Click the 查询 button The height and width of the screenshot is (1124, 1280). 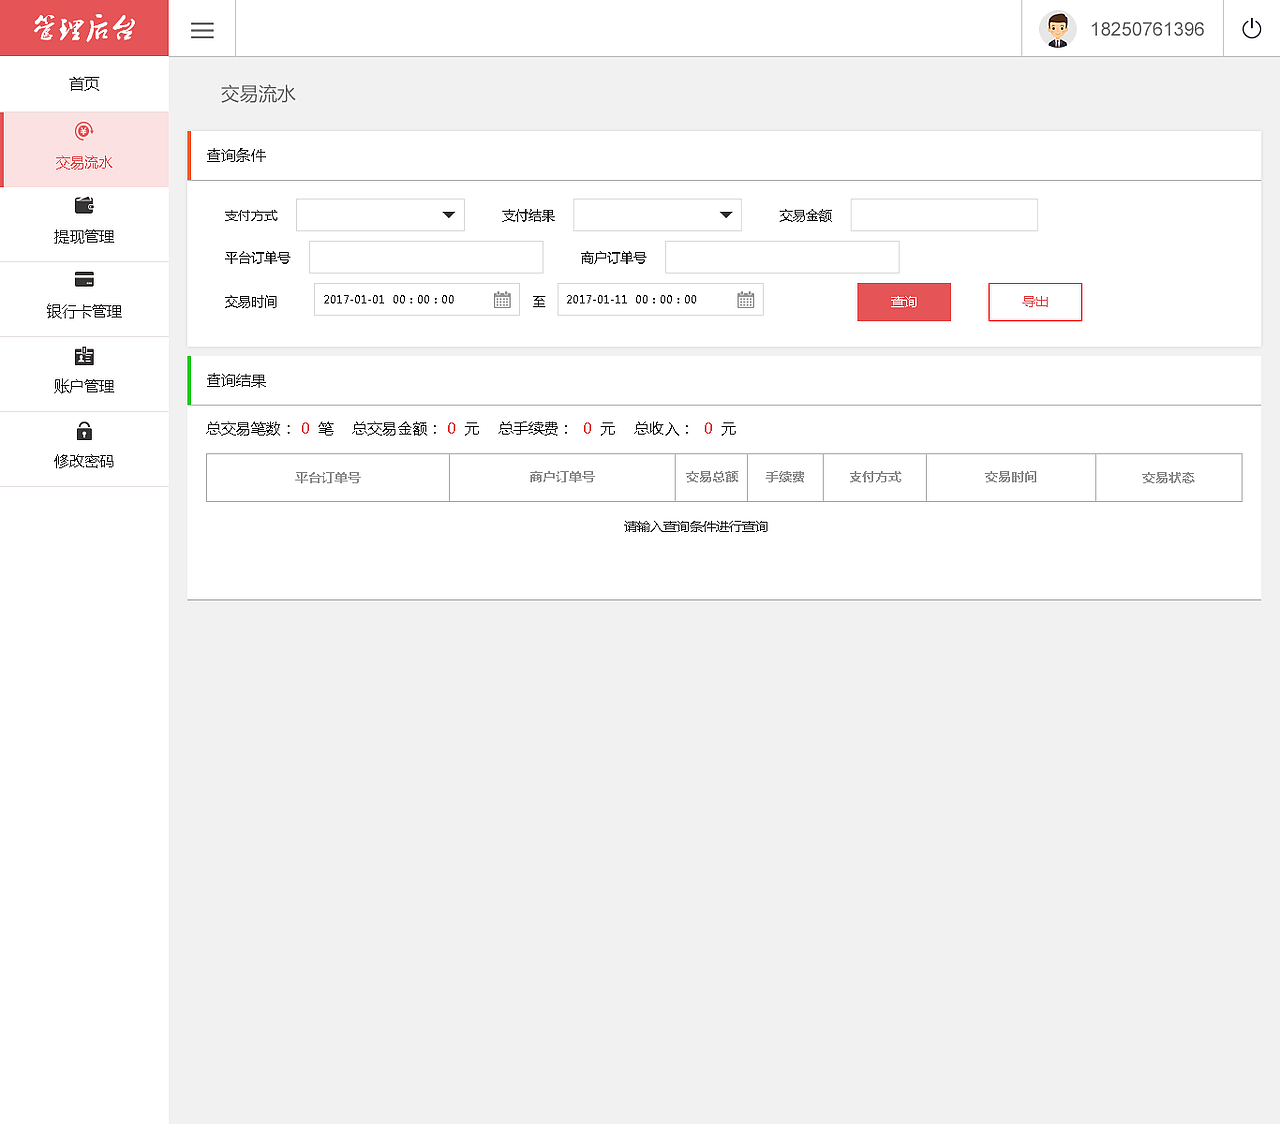[x=904, y=302]
